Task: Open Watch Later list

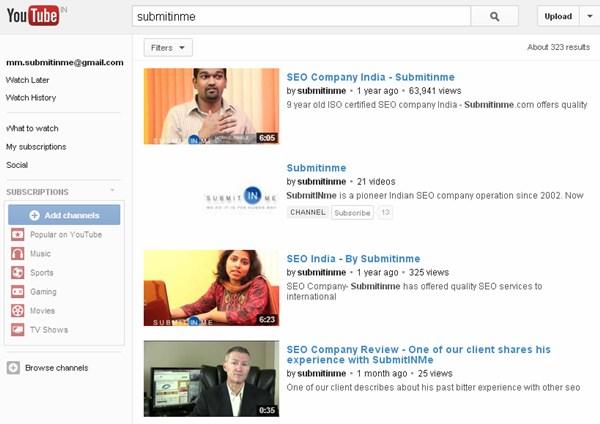Action: (x=28, y=80)
